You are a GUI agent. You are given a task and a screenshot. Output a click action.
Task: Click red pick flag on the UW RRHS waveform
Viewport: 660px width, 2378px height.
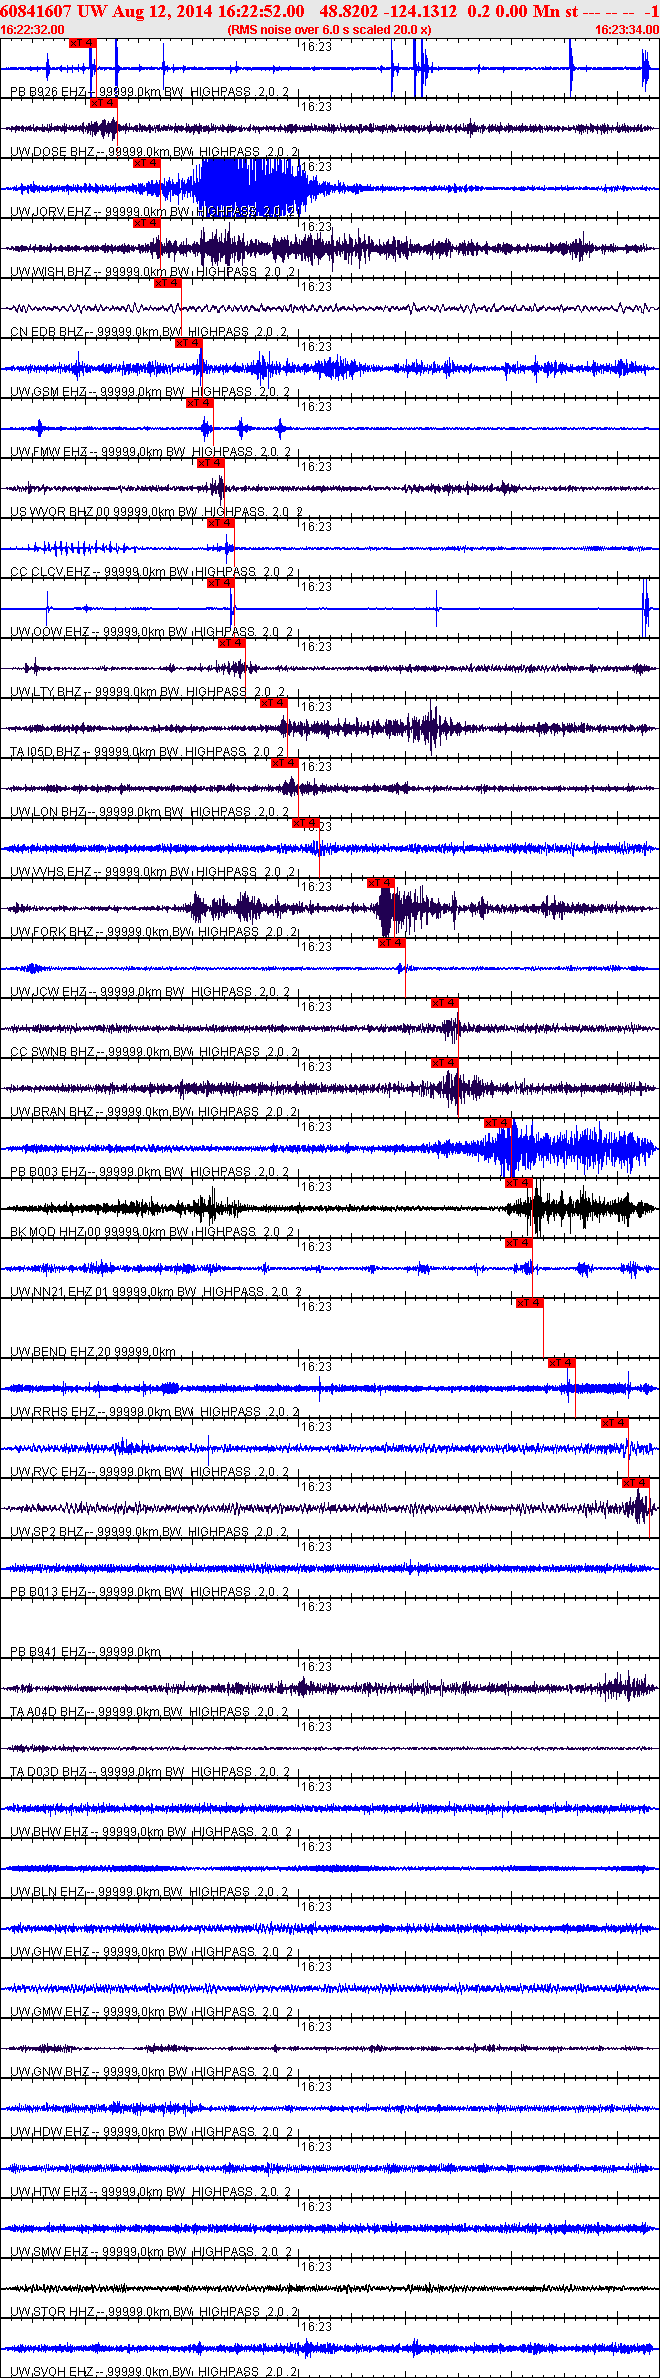point(561,1363)
